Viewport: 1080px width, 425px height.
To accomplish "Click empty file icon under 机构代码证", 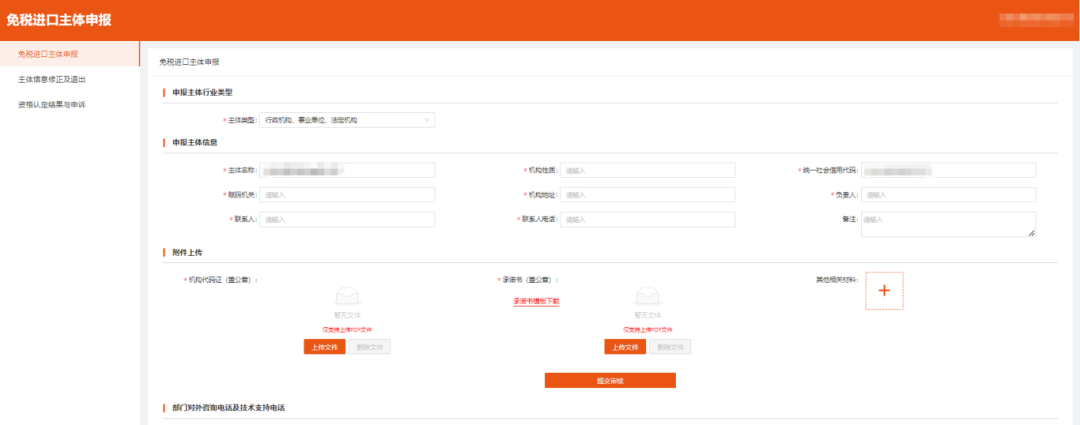I will (347, 297).
